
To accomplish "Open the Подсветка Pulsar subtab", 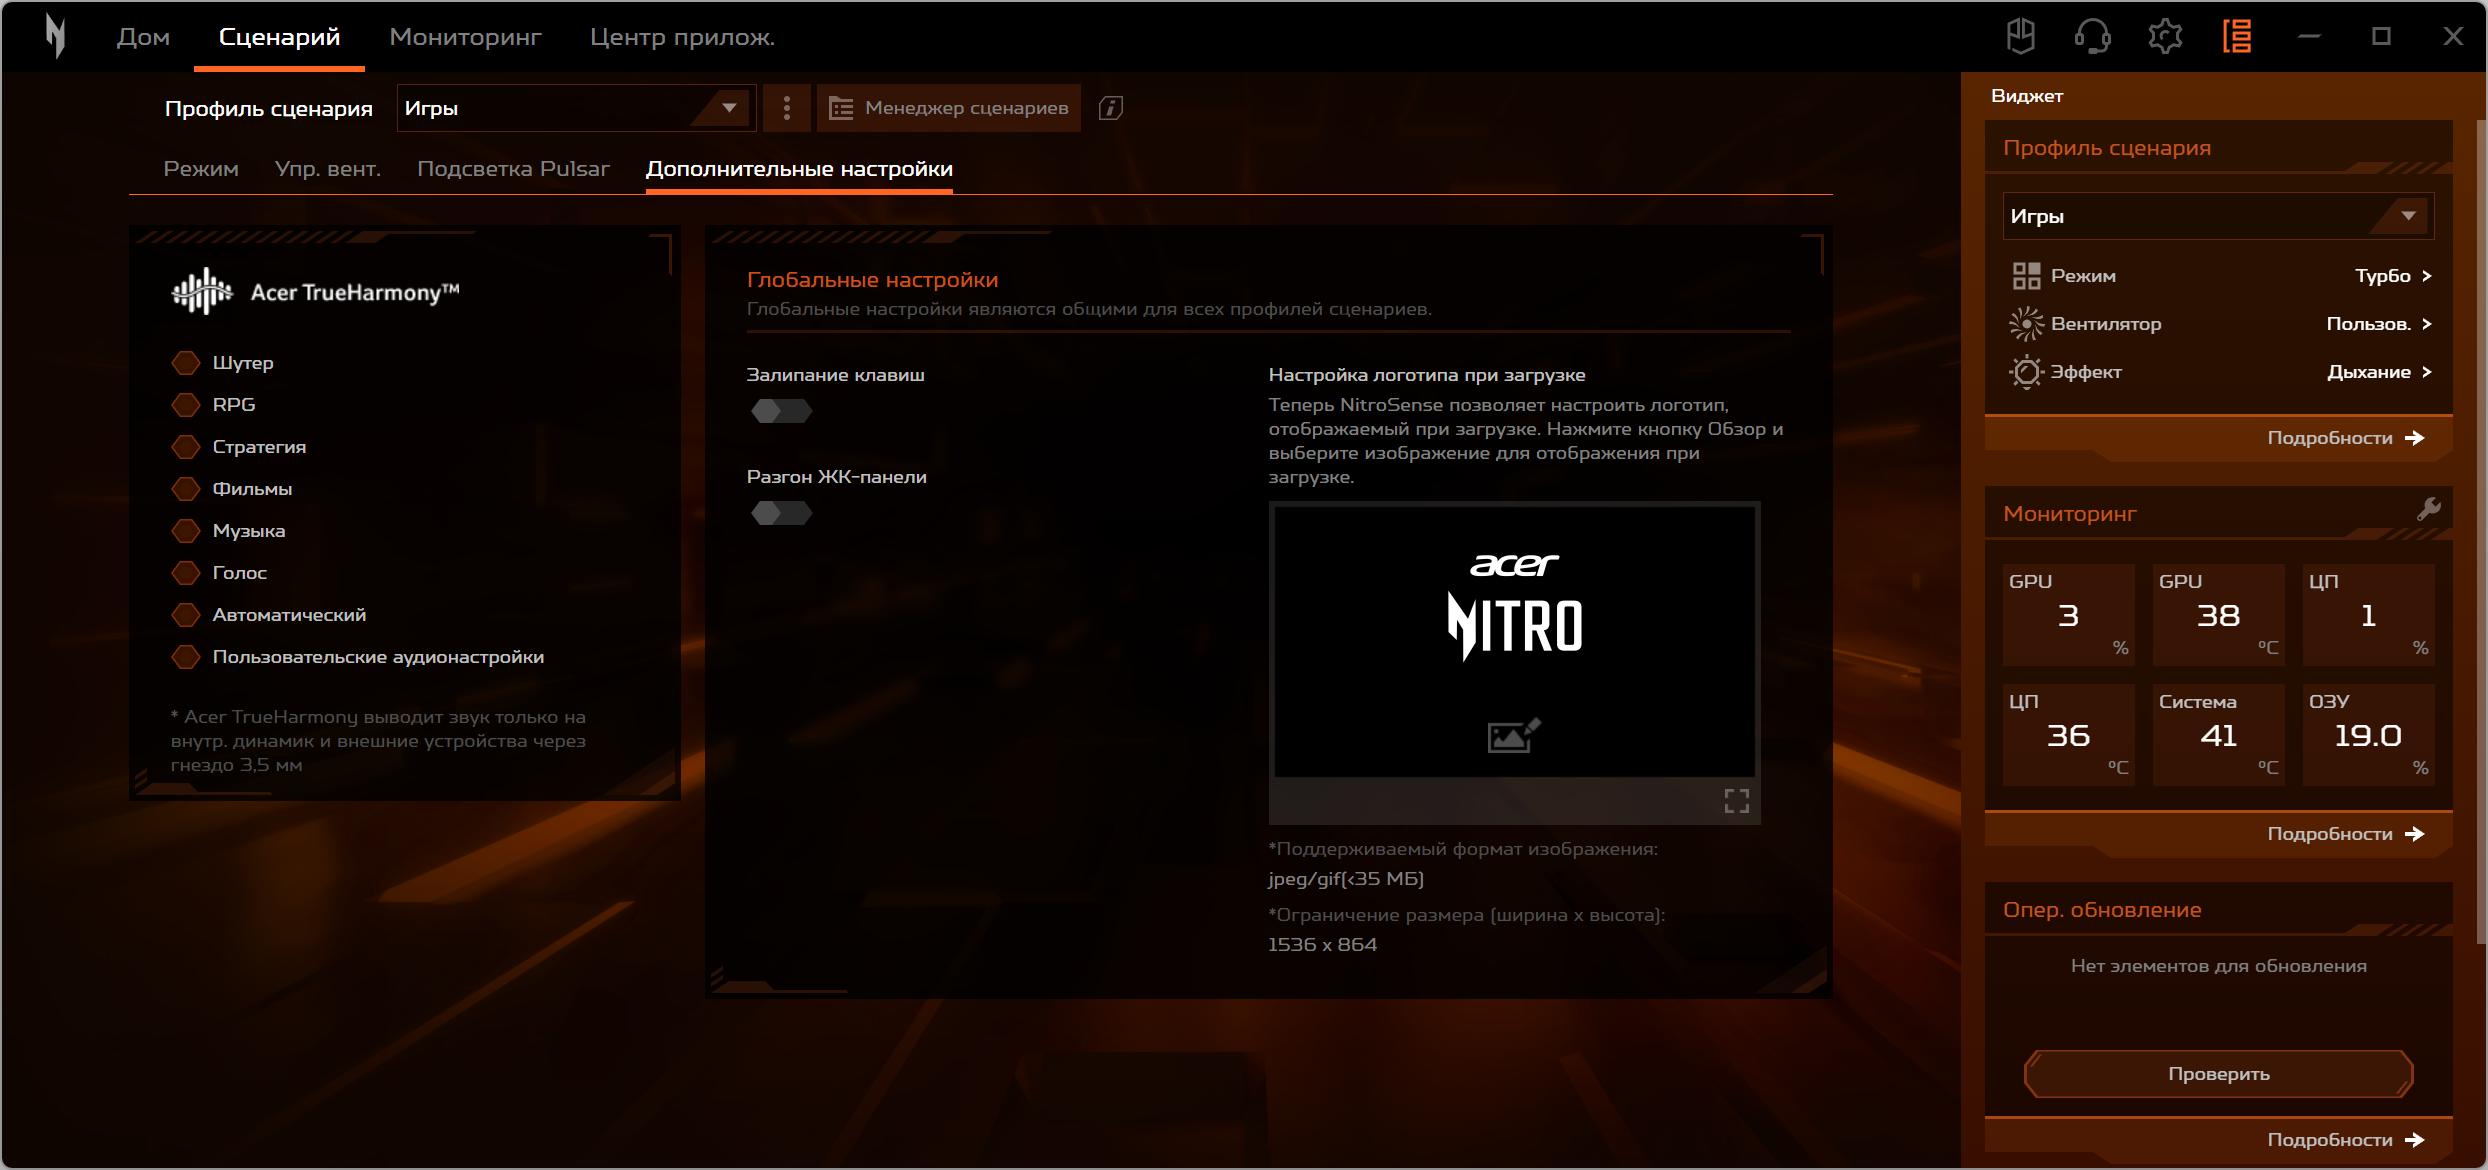I will 513,169.
